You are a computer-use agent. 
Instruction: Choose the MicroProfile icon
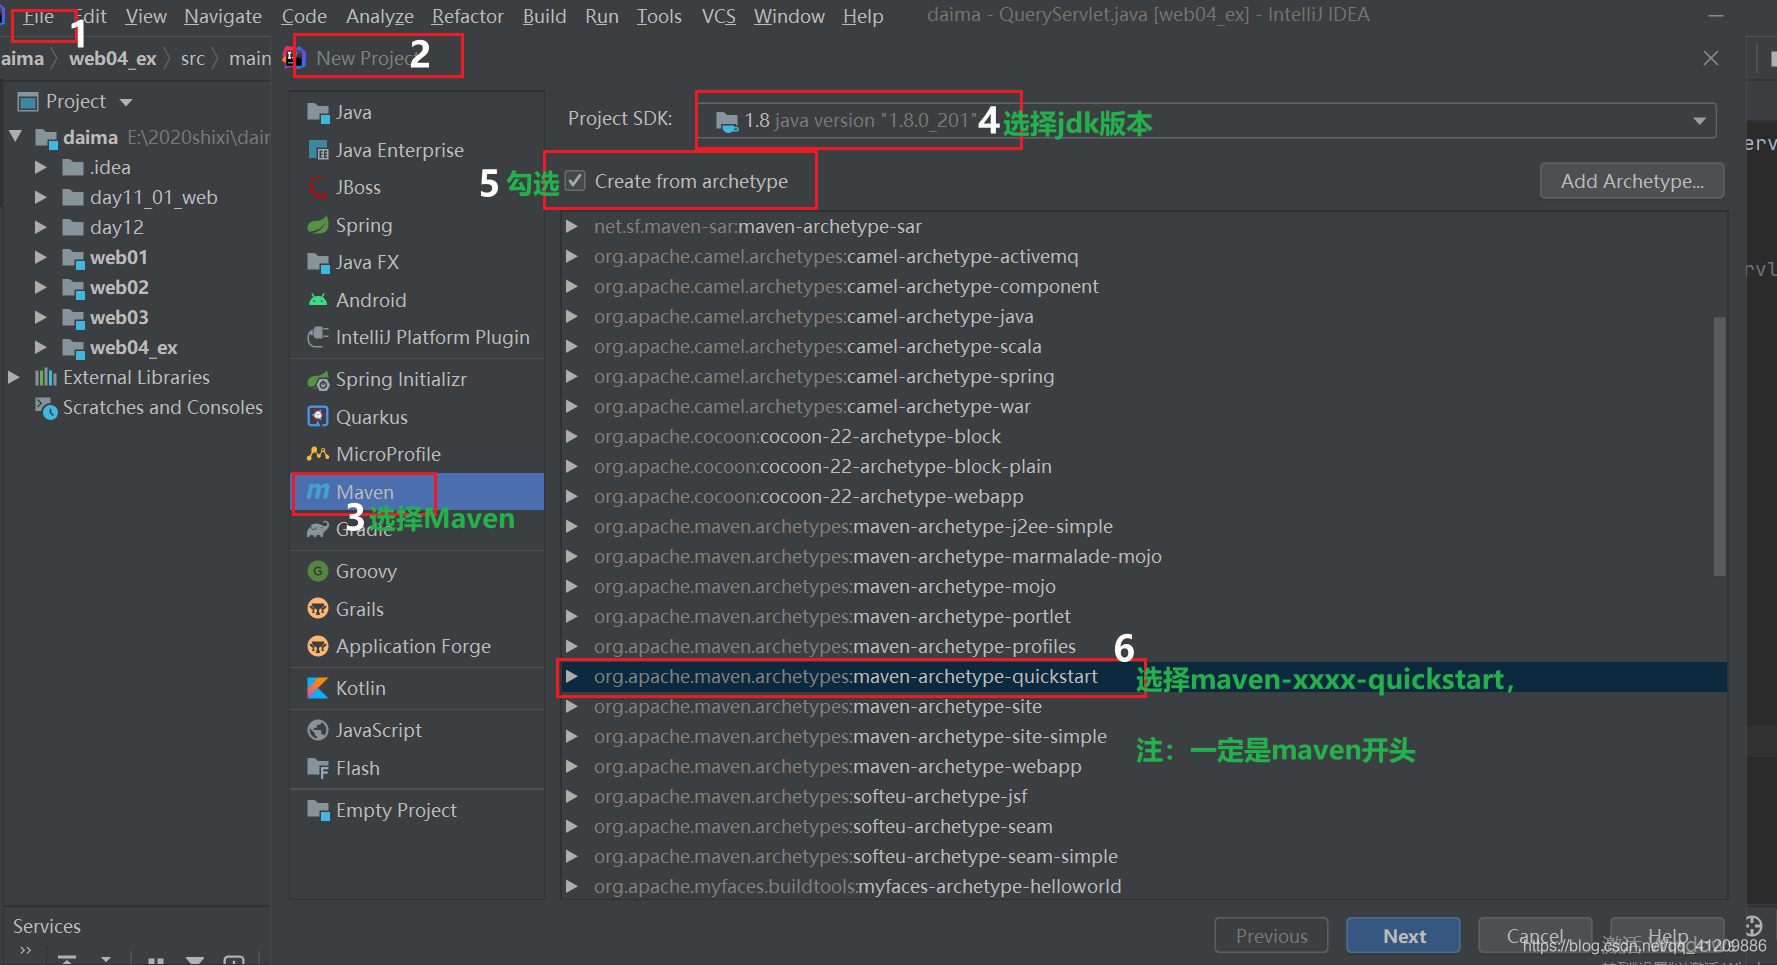318,454
